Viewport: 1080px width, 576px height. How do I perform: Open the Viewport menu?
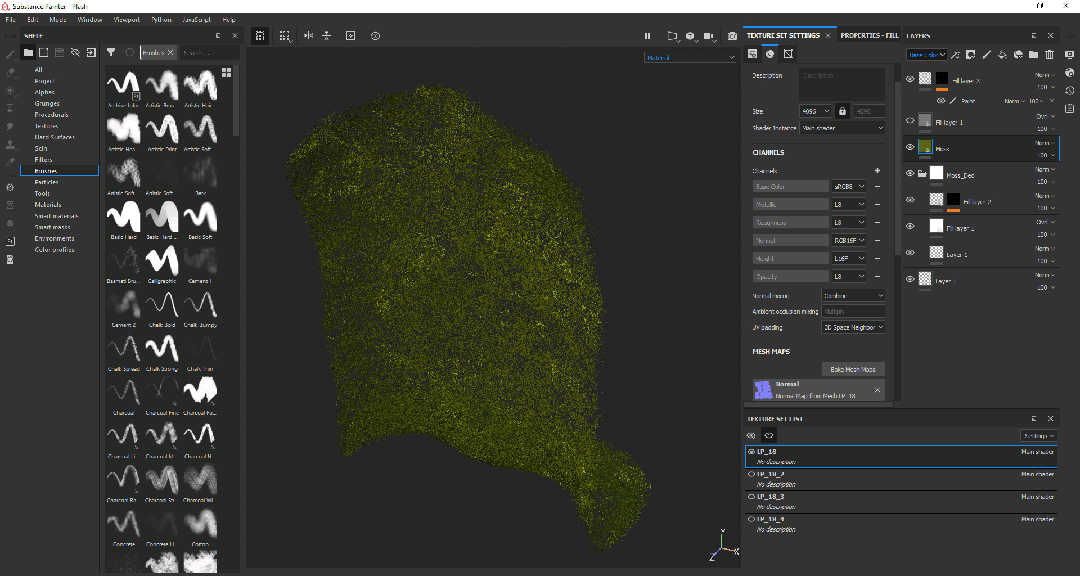126,19
